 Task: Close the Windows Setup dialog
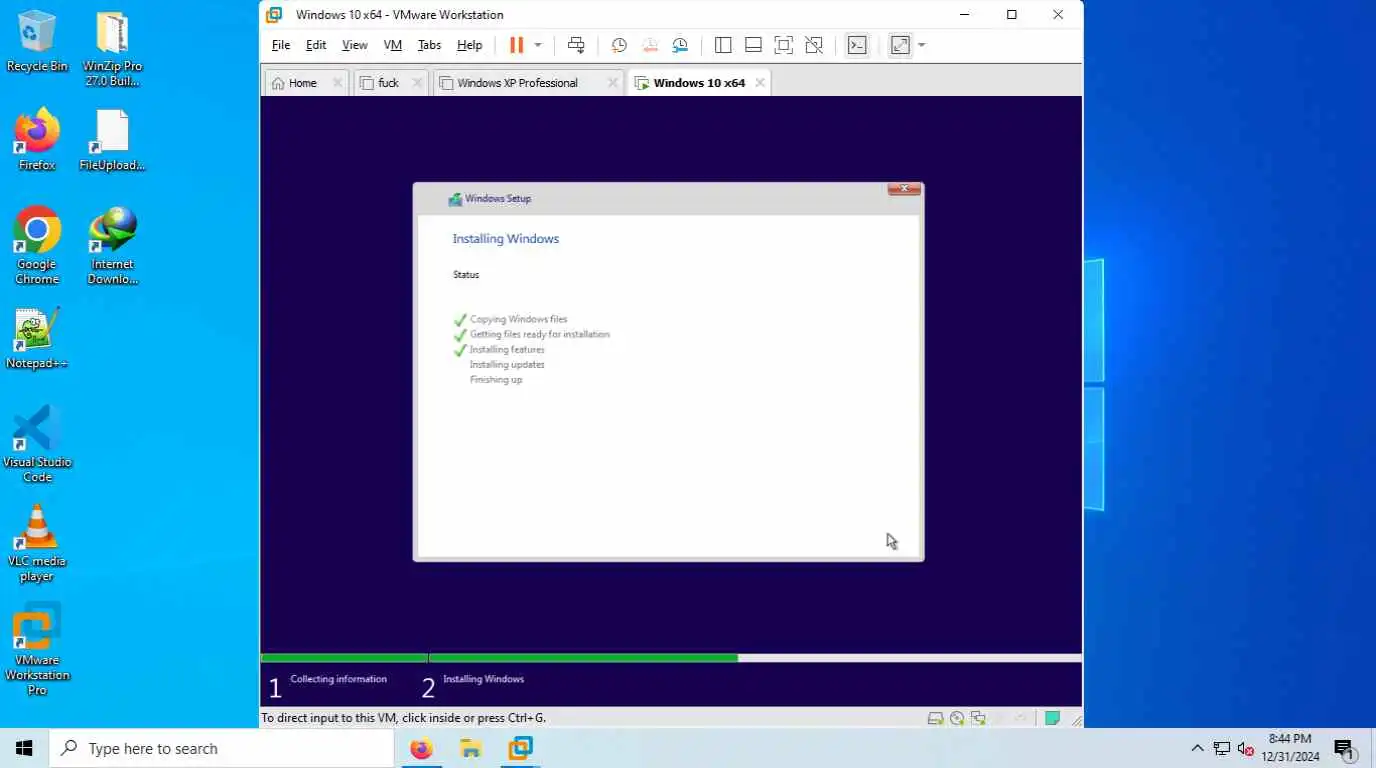(x=904, y=189)
